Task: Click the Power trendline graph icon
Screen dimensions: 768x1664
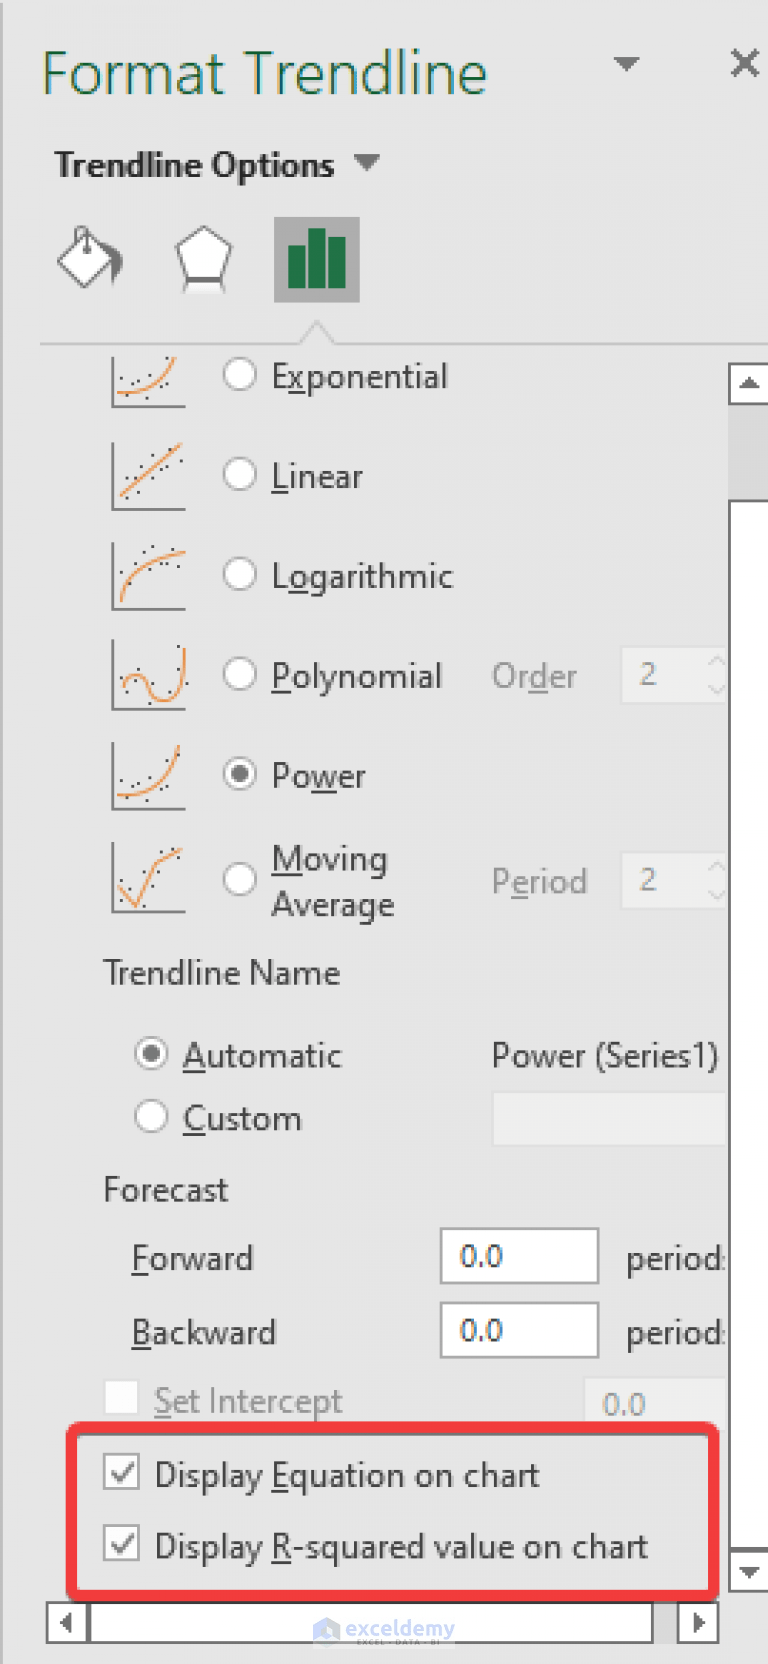Action: point(149,775)
